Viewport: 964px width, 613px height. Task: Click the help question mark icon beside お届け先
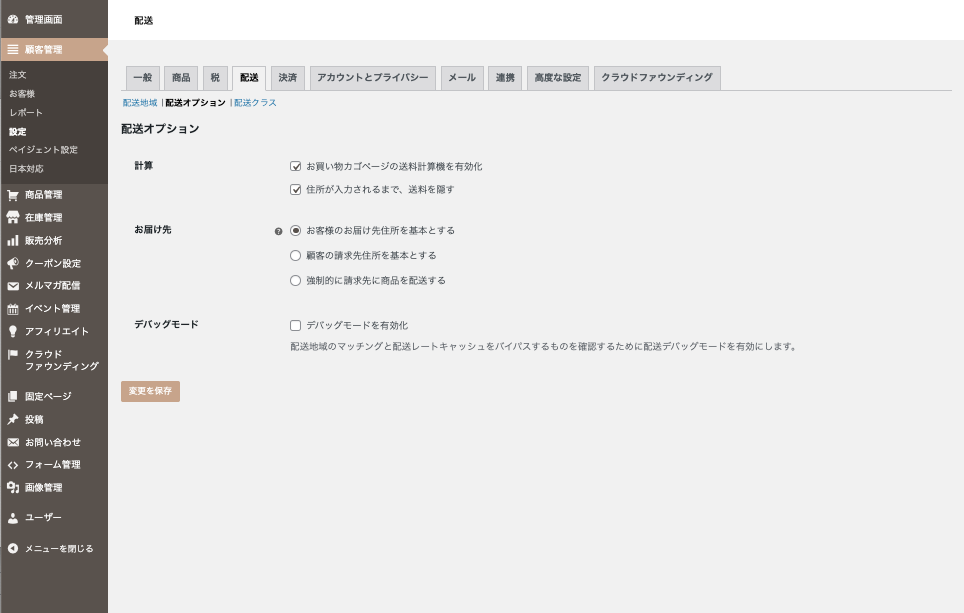pos(279,231)
